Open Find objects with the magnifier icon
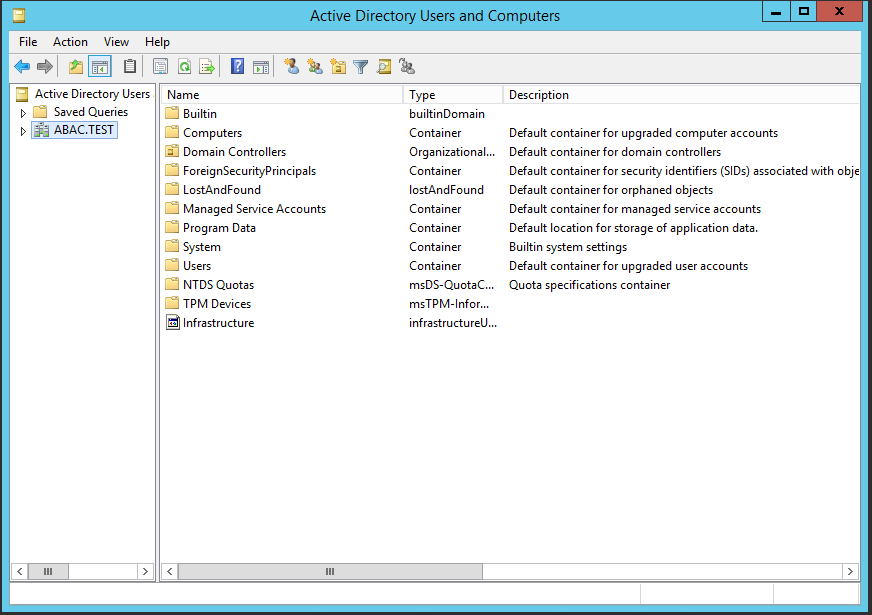 (384, 67)
